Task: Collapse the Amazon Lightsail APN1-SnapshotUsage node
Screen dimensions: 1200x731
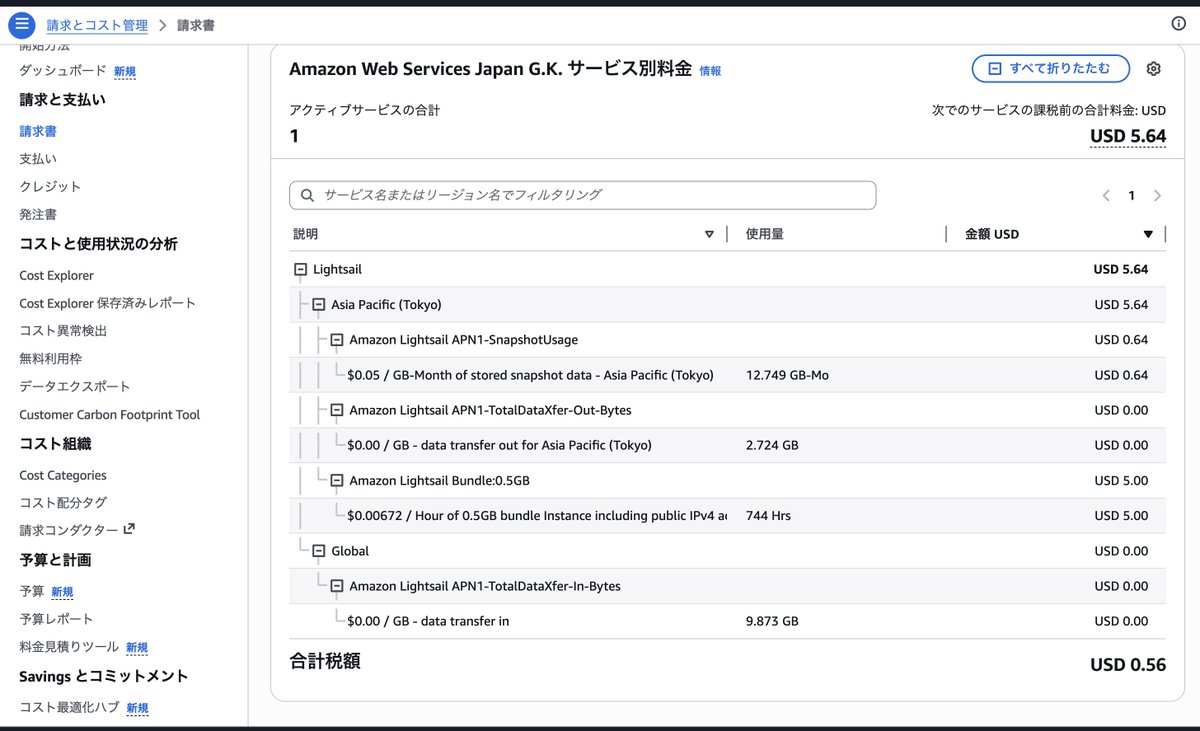Action: tap(336, 339)
